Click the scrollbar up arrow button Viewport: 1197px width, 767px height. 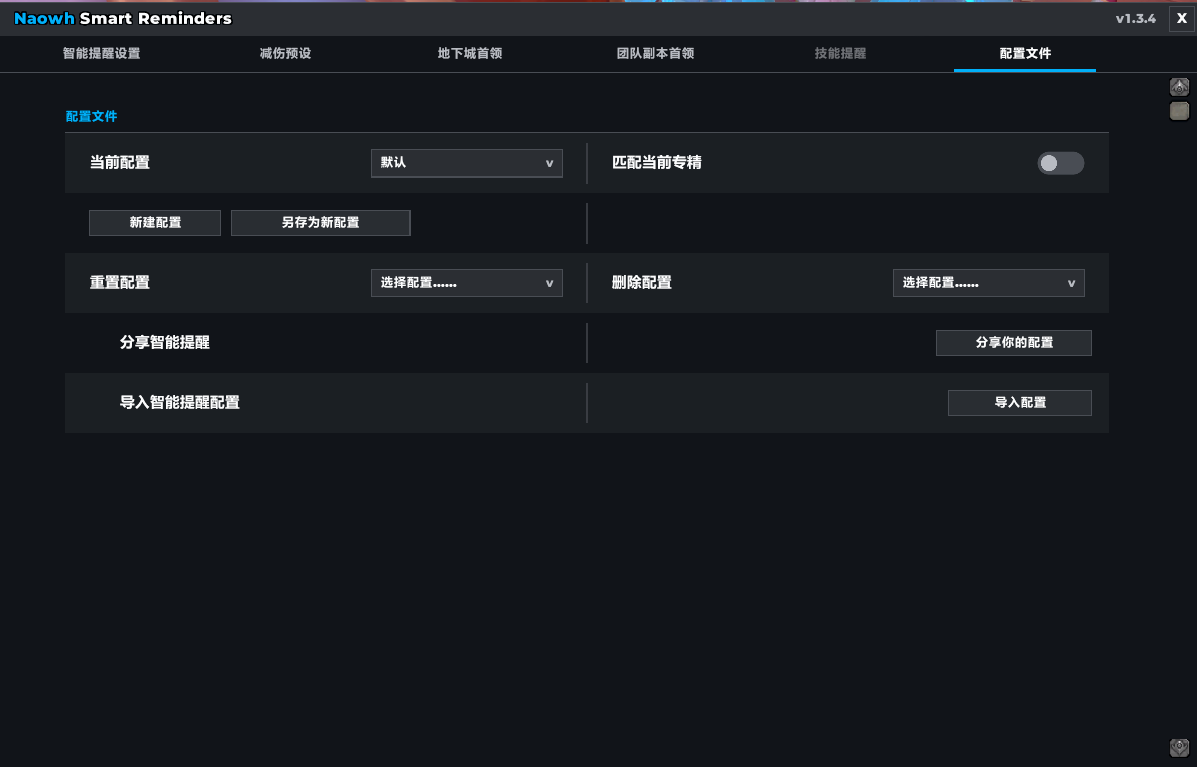click(1179, 86)
